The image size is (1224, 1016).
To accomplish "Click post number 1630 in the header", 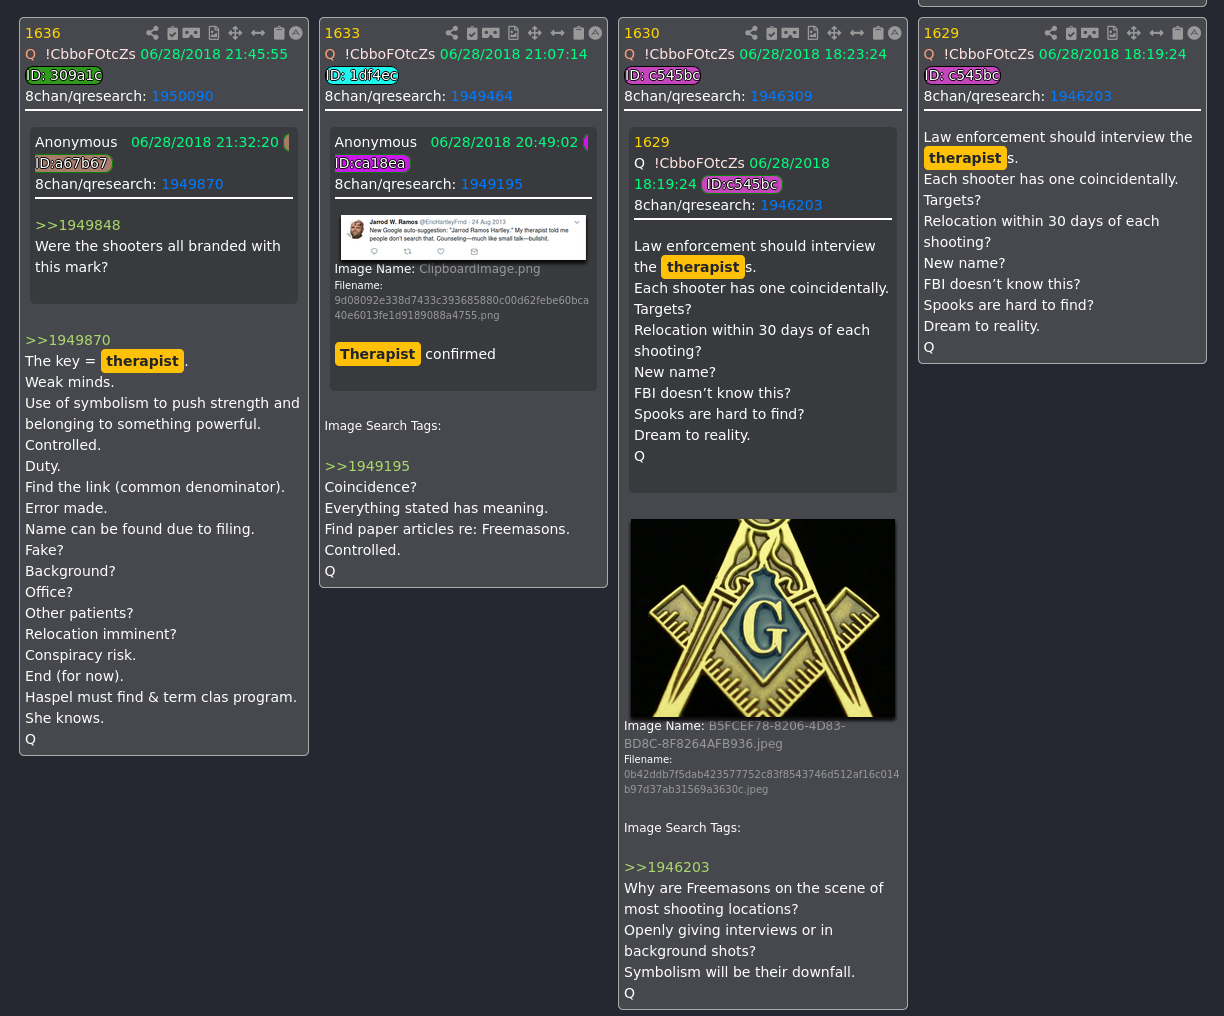I will coord(642,33).
